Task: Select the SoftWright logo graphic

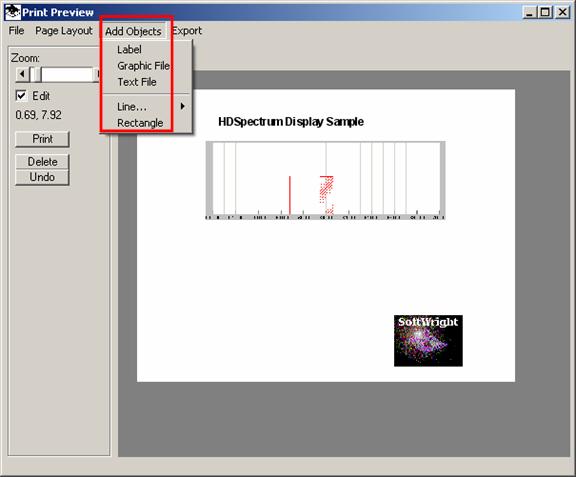Action: 428,341
